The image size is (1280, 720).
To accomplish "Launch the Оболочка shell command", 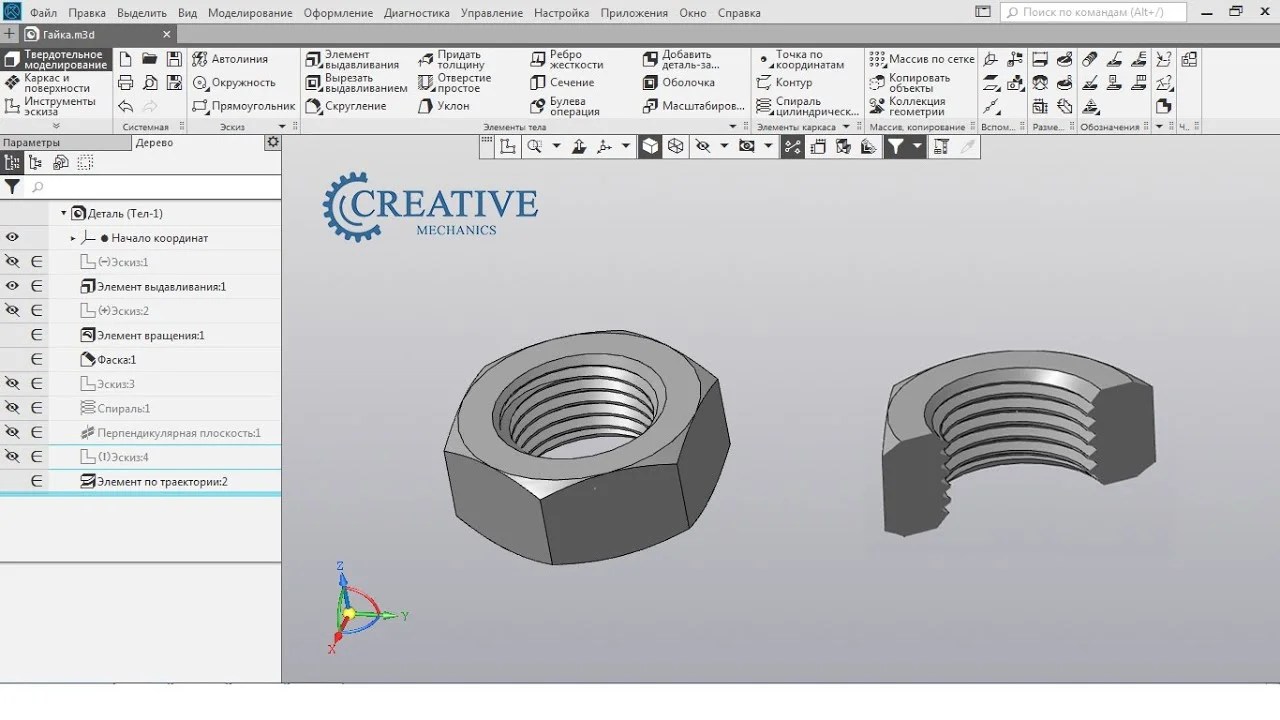I will pos(679,83).
